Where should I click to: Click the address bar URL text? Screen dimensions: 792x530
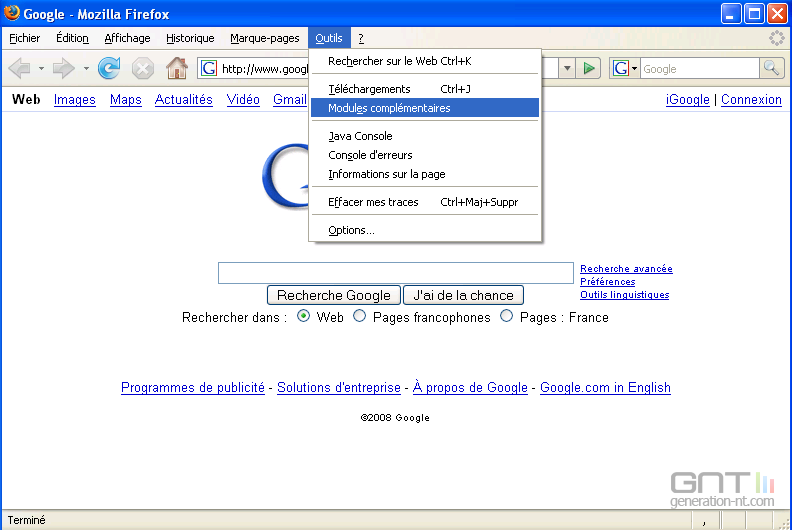click(265, 69)
